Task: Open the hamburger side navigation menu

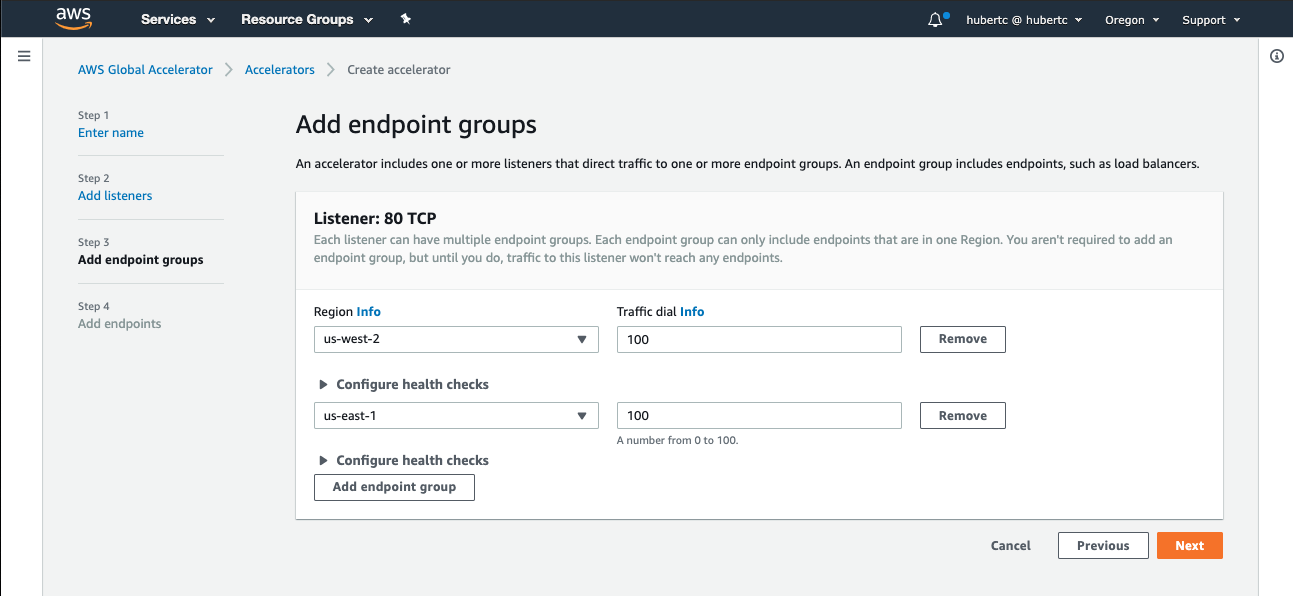Action: pyautogui.click(x=24, y=56)
